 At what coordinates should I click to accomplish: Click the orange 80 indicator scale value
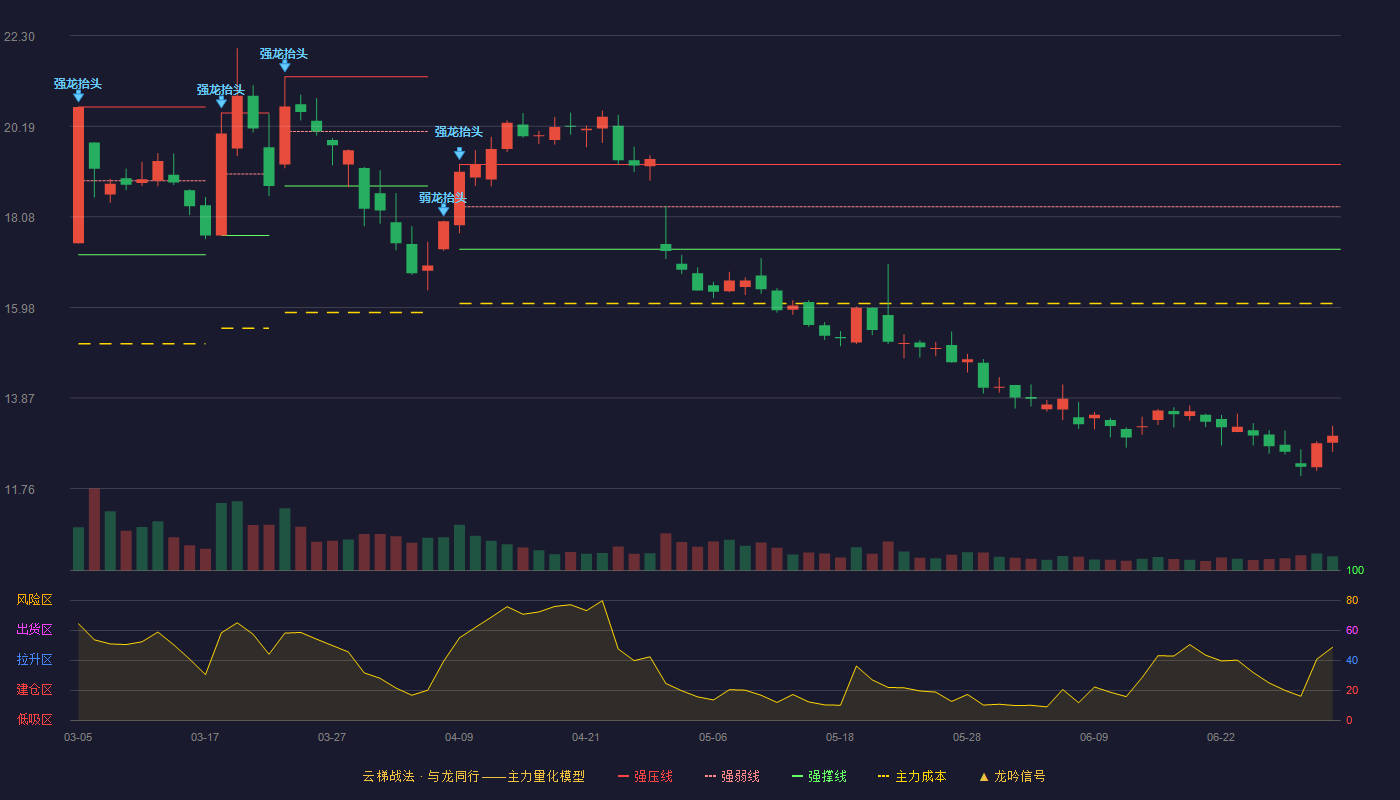(x=1352, y=601)
